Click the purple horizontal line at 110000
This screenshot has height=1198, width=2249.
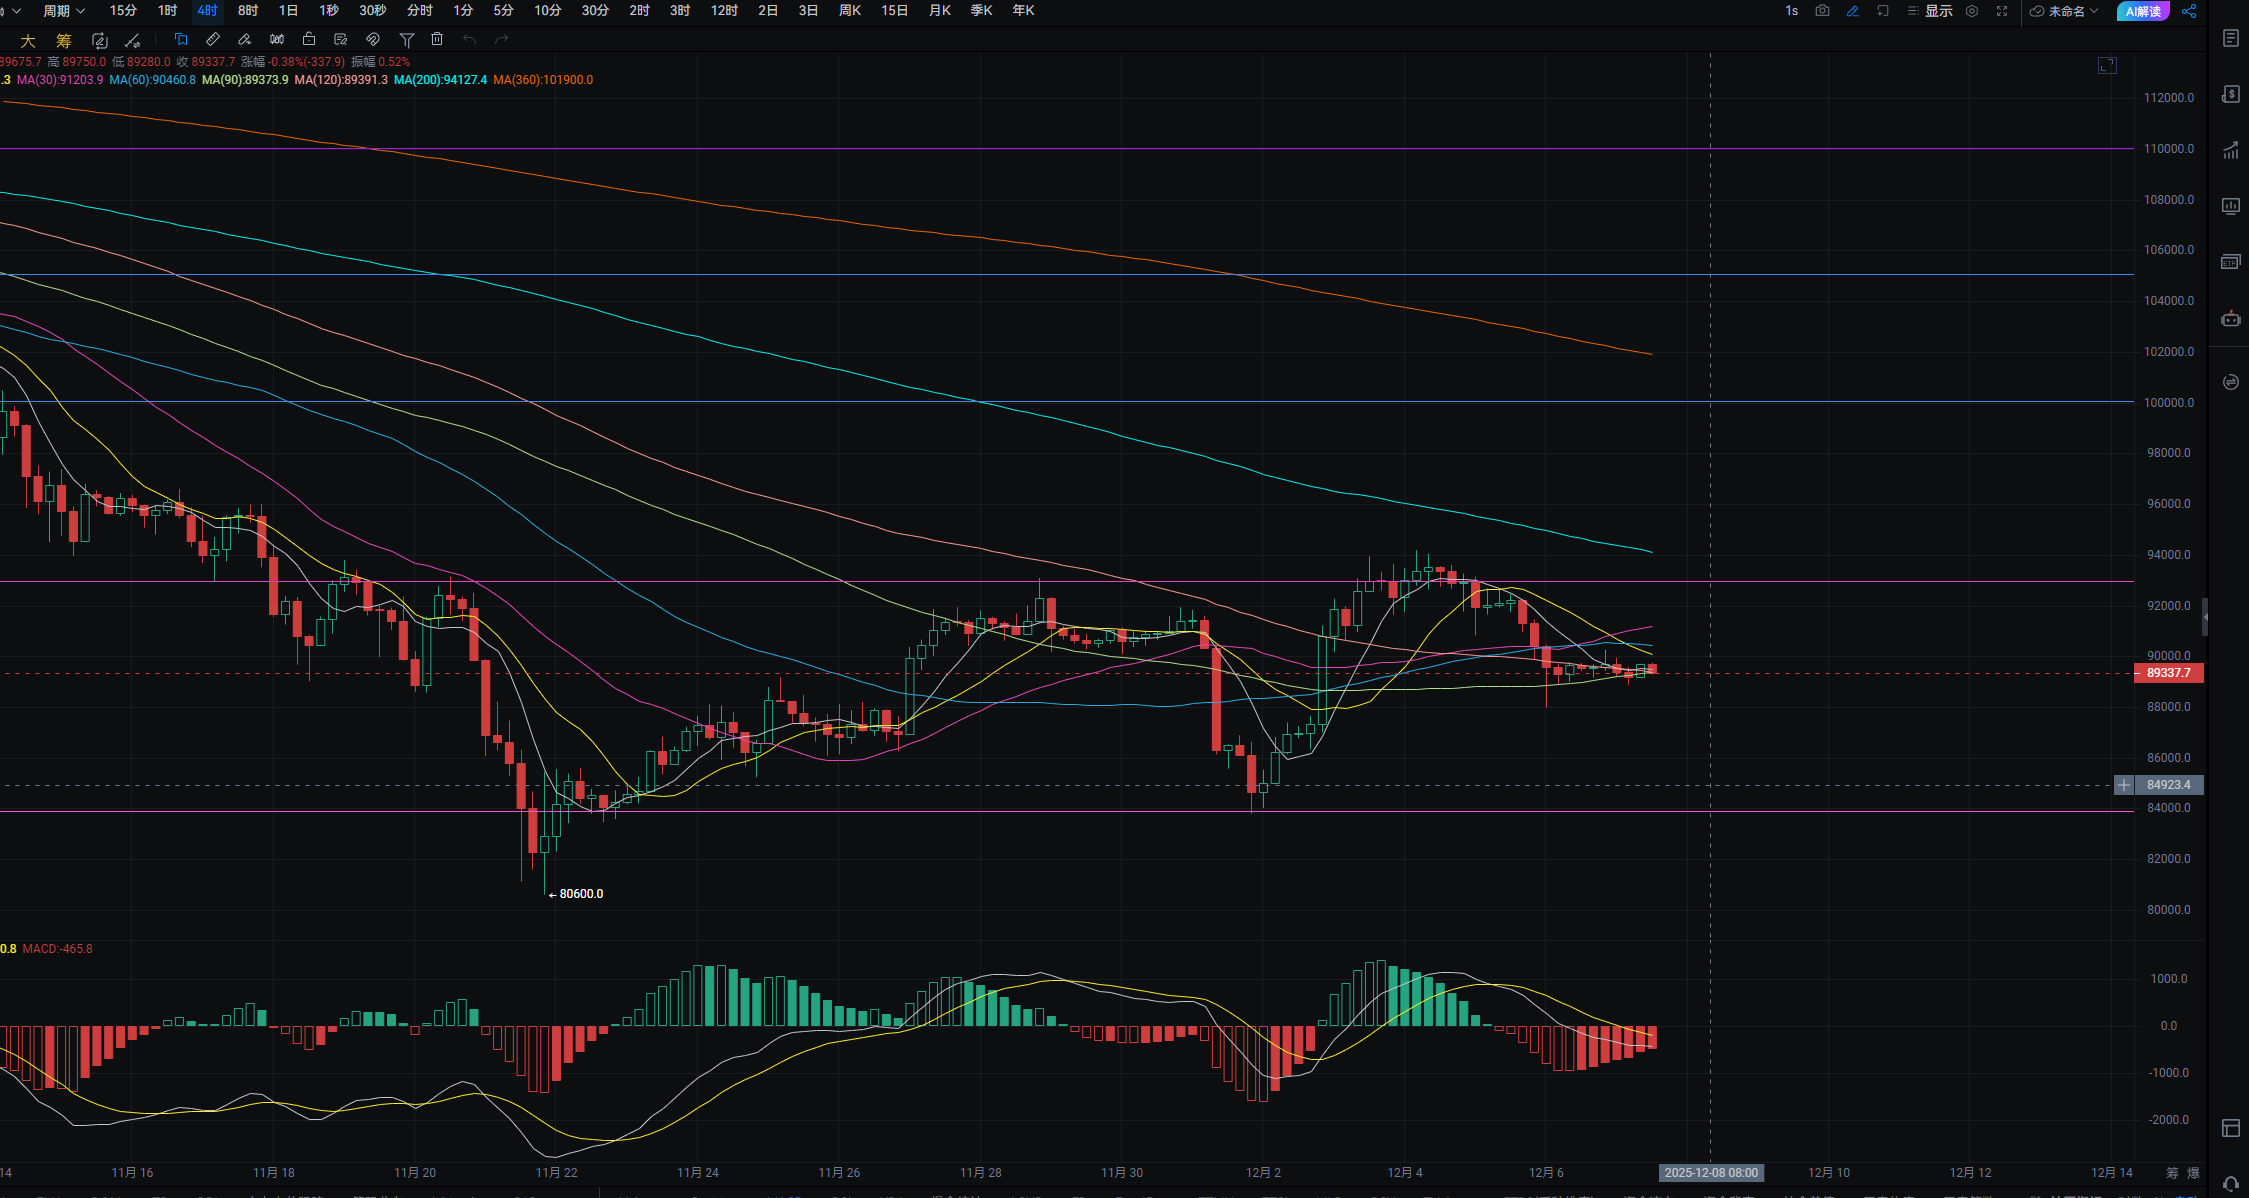(x=1000, y=149)
